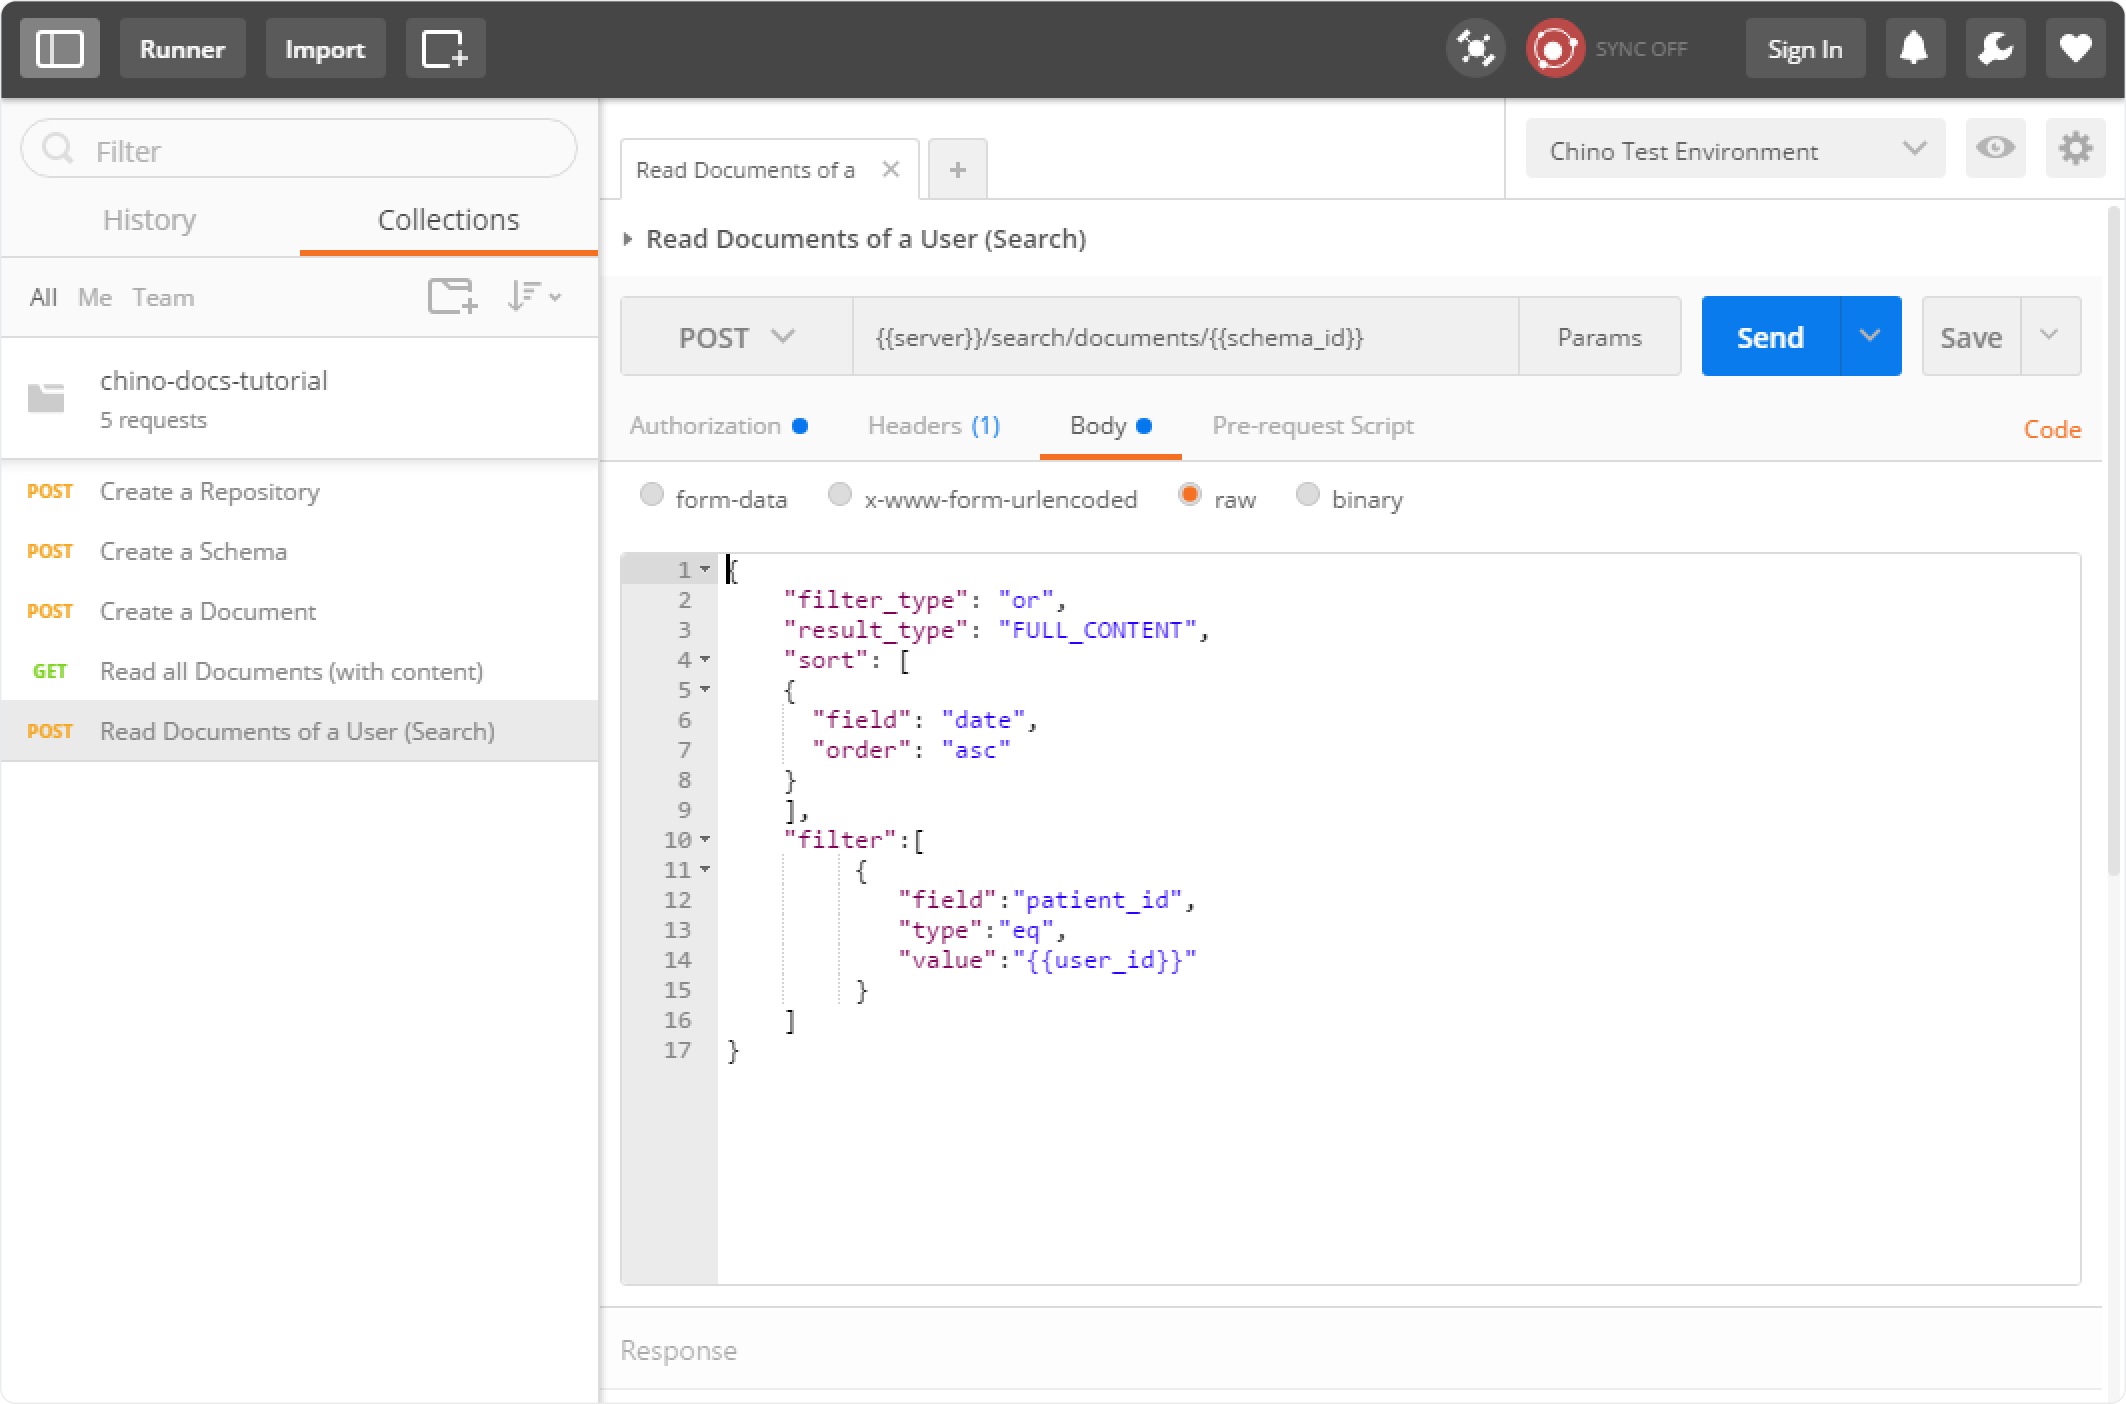This screenshot has width=2126, height=1404.
Task: Open the Interceptor icon in the top bar
Action: [x=1474, y=47]
